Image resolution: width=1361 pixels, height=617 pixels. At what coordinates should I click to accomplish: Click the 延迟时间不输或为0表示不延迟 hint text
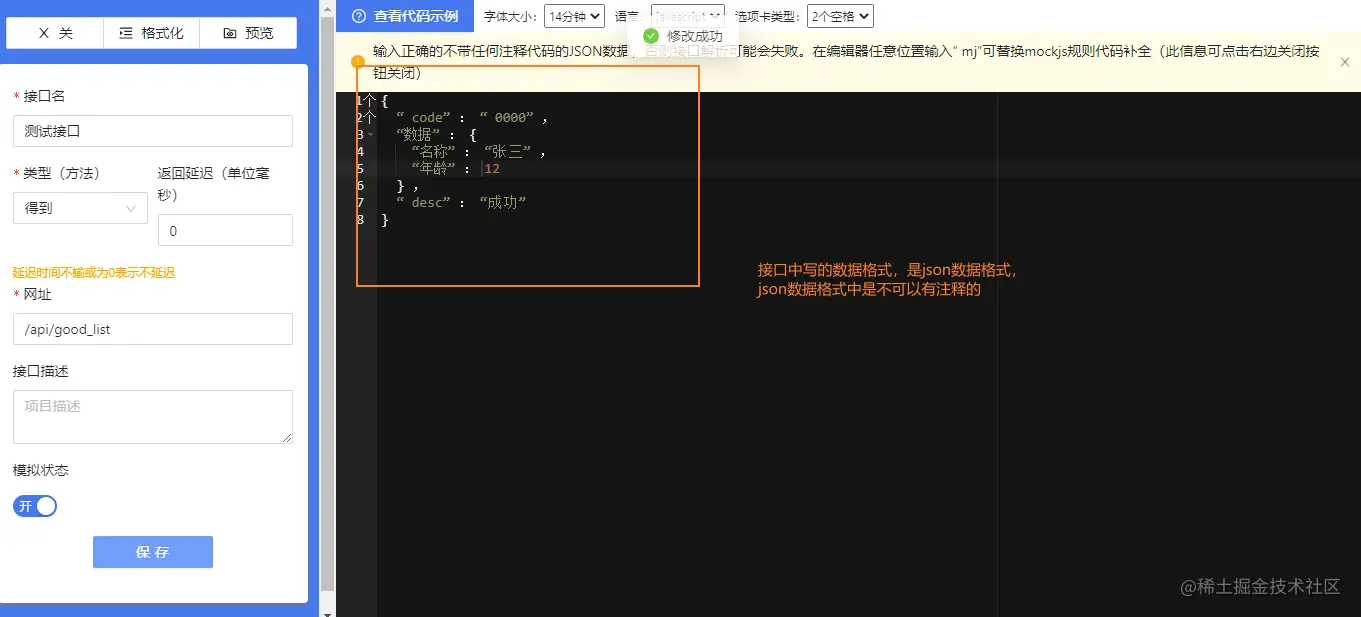[94, 273]
